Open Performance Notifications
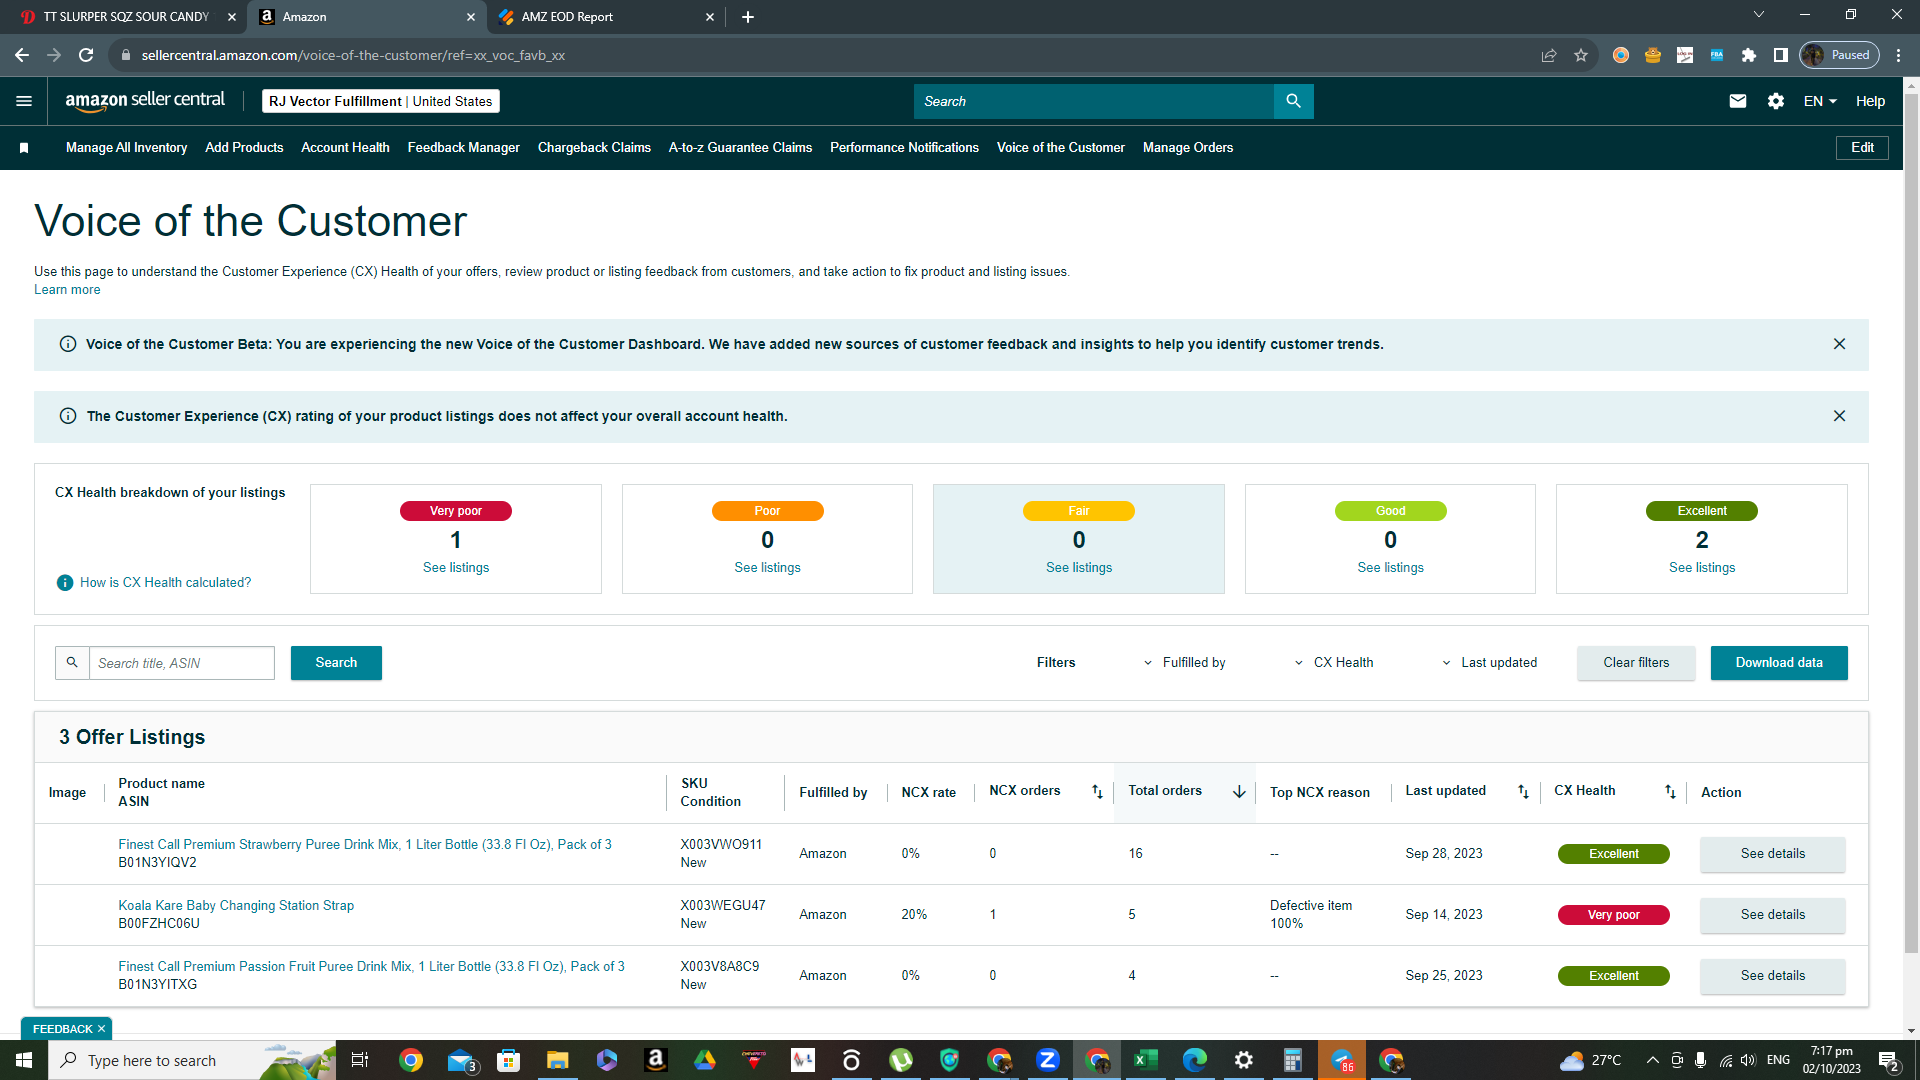Image resolution: width=1920 pixels, height=1080 pixels. [x=904, y=148]
